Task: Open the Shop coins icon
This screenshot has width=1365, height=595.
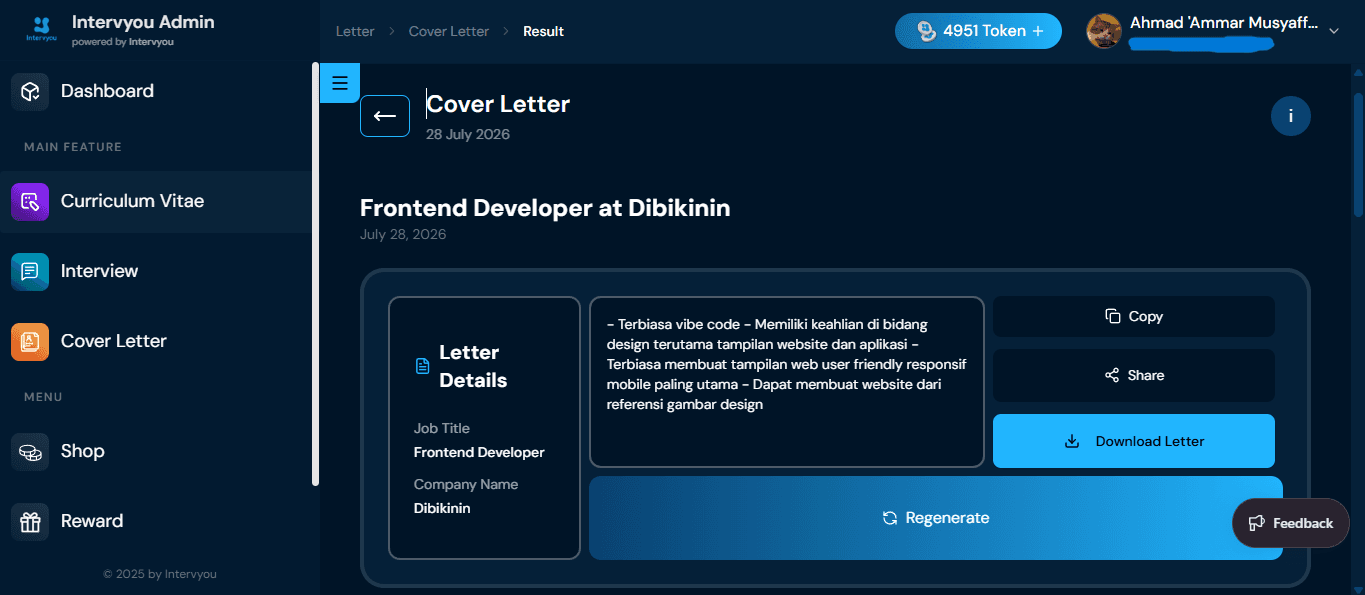Action: click(x=30, y=451)
